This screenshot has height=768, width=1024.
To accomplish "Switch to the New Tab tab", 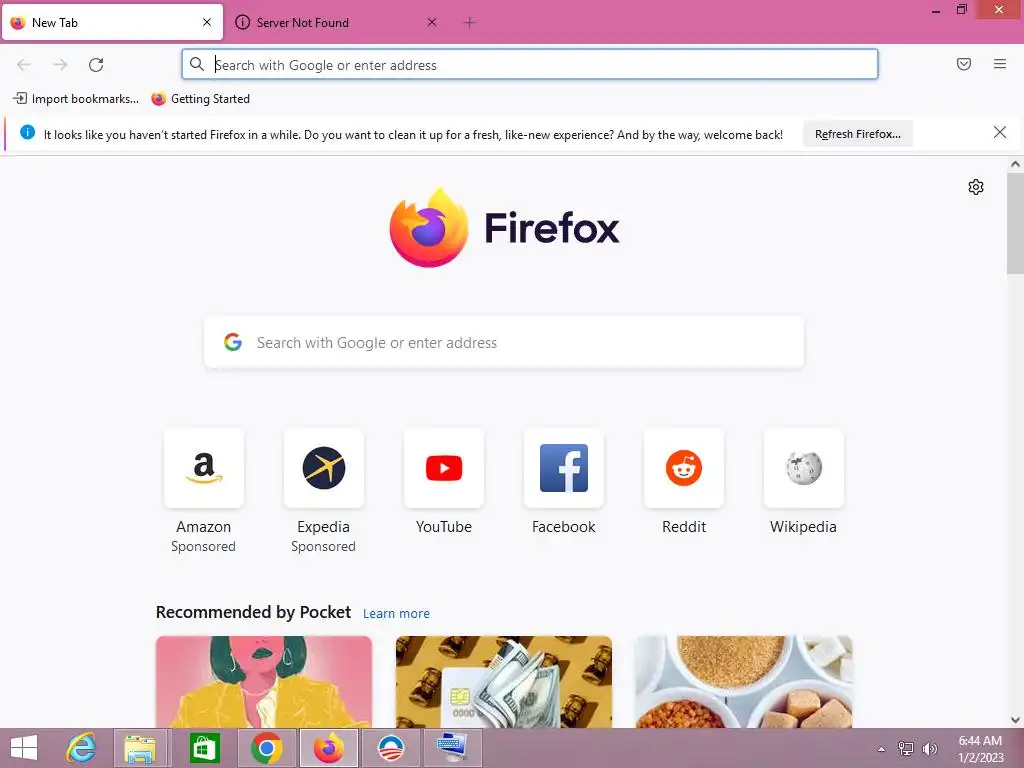I will click(112, 22).
